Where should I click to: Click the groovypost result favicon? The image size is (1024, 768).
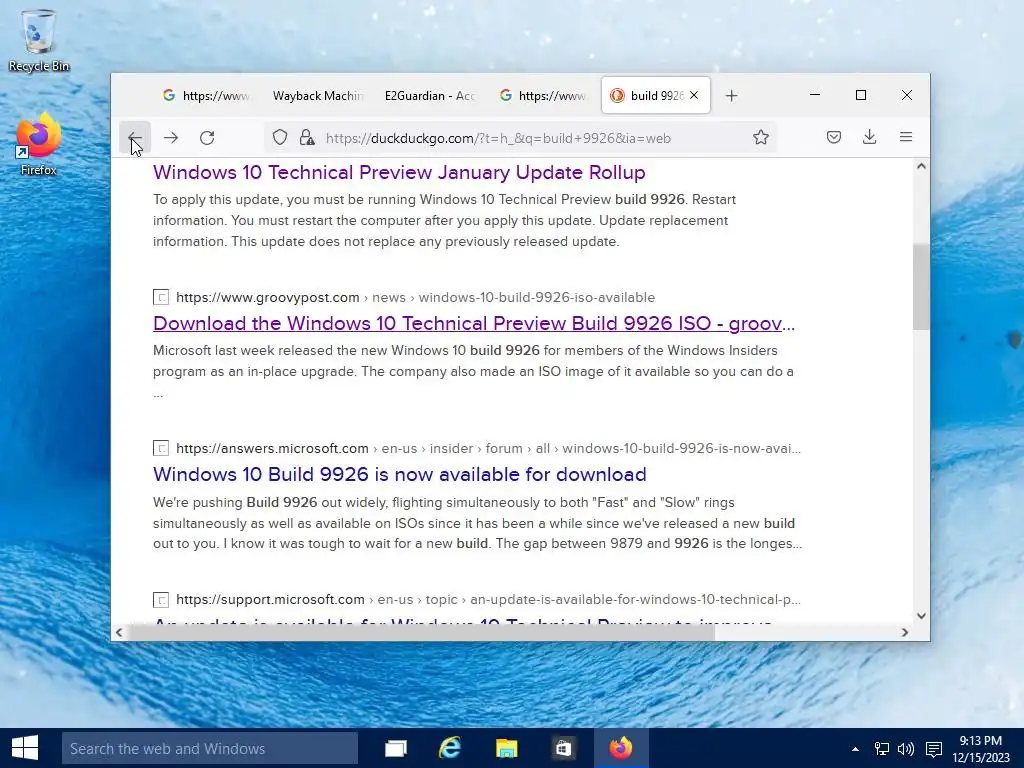click(161, 297)
